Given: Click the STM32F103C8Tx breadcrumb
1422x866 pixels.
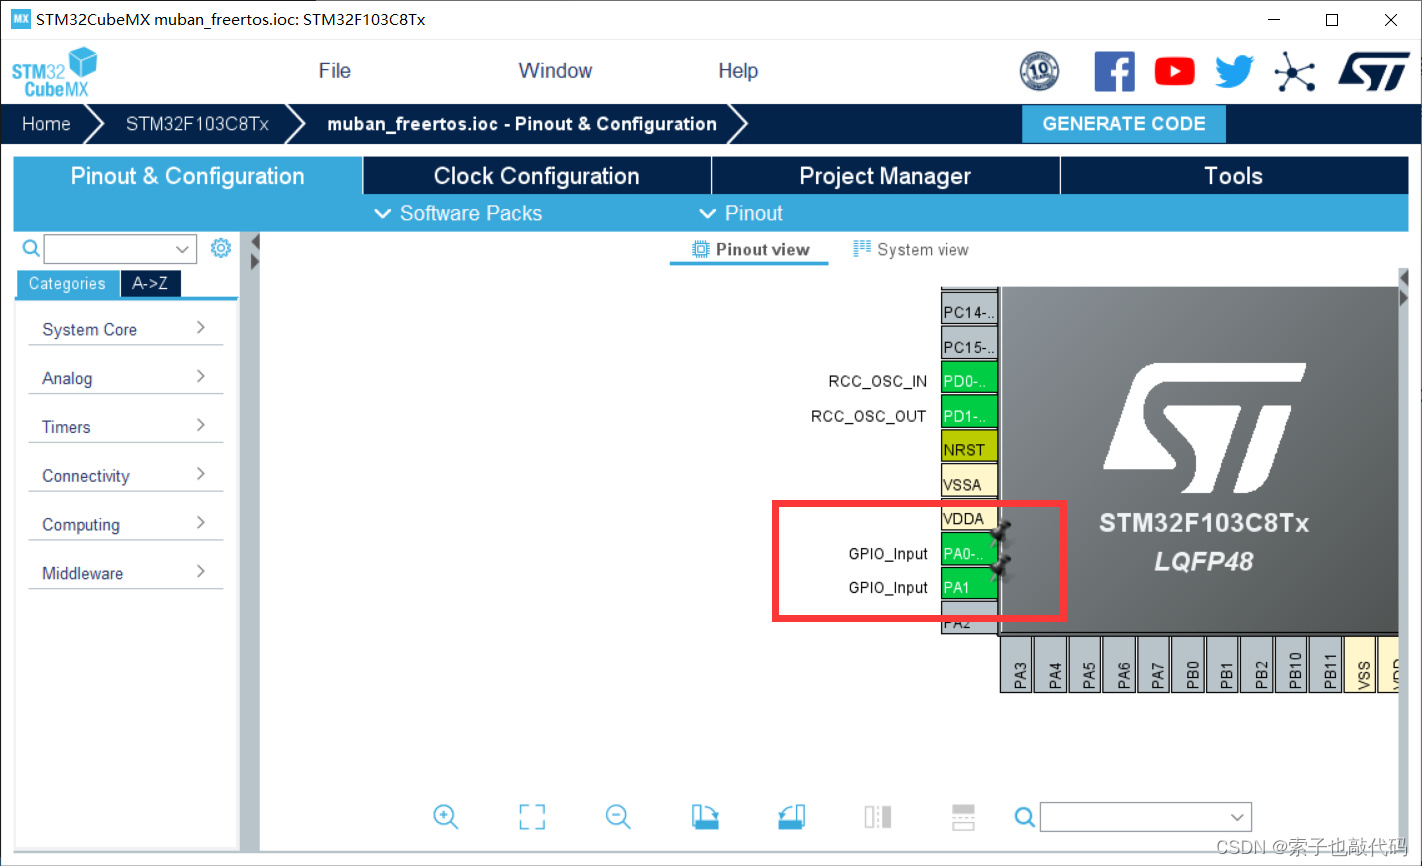Looking at the screenshot, I should [x=197, y=124].
